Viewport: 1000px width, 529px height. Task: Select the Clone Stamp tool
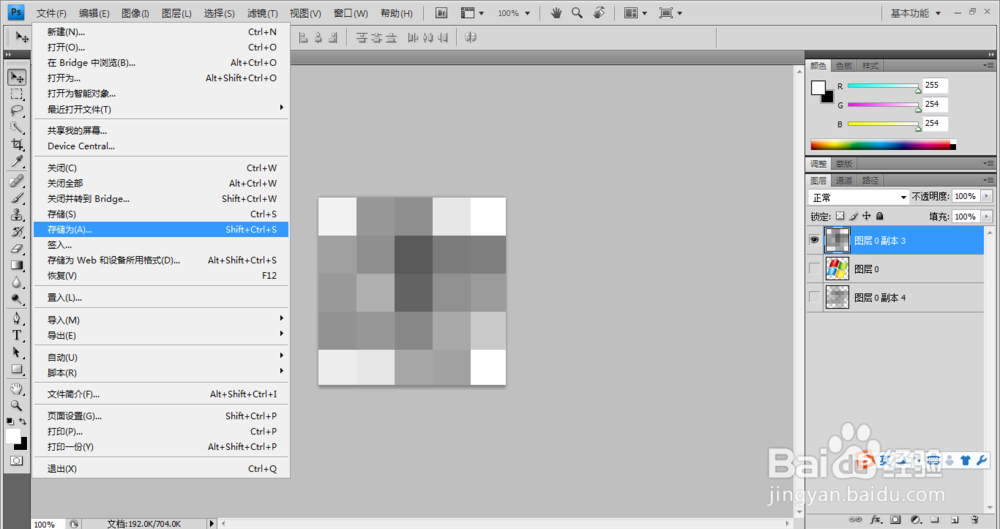point(17,215)
